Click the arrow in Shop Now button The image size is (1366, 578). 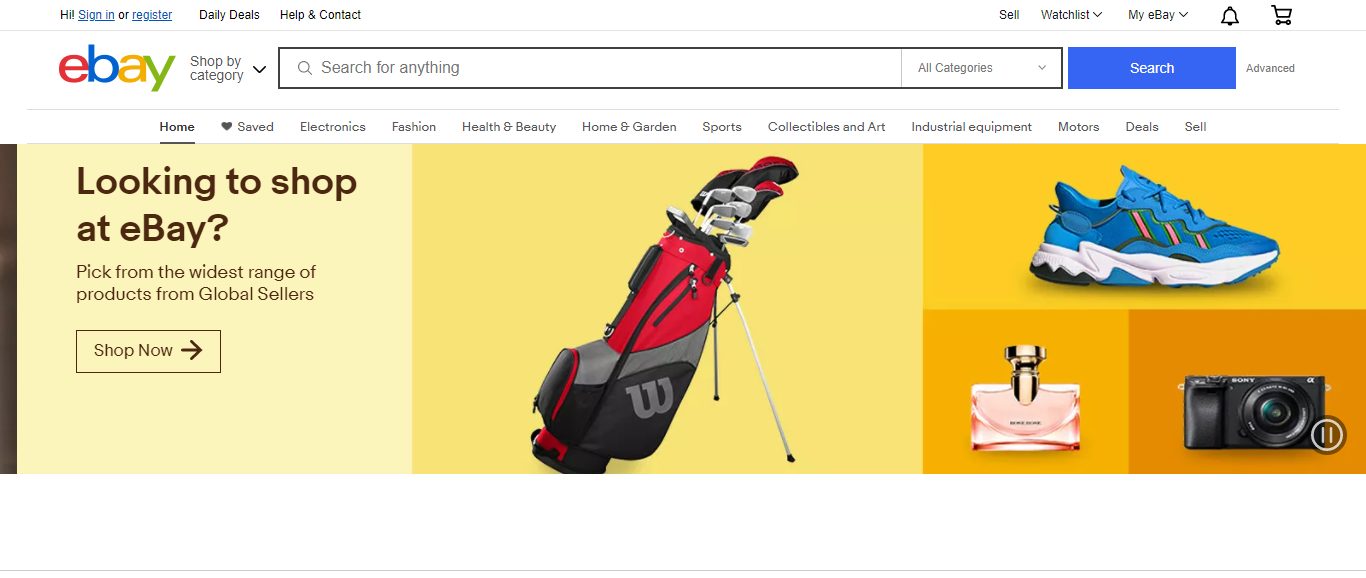coord(191,350)
